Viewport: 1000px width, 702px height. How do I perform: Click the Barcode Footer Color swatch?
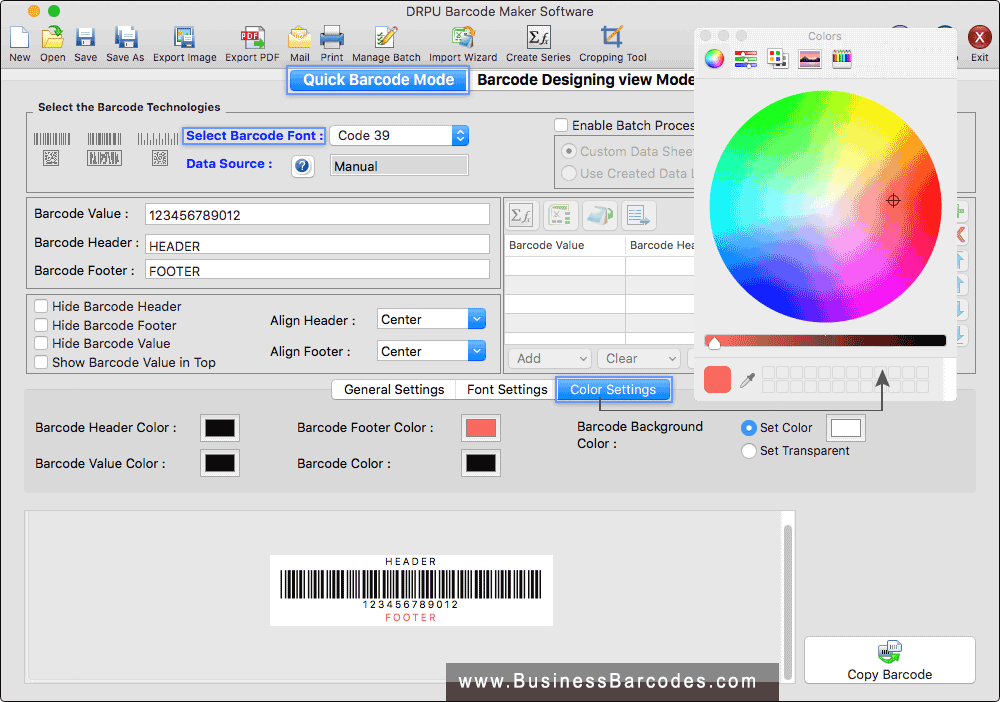tap(481, 428)
